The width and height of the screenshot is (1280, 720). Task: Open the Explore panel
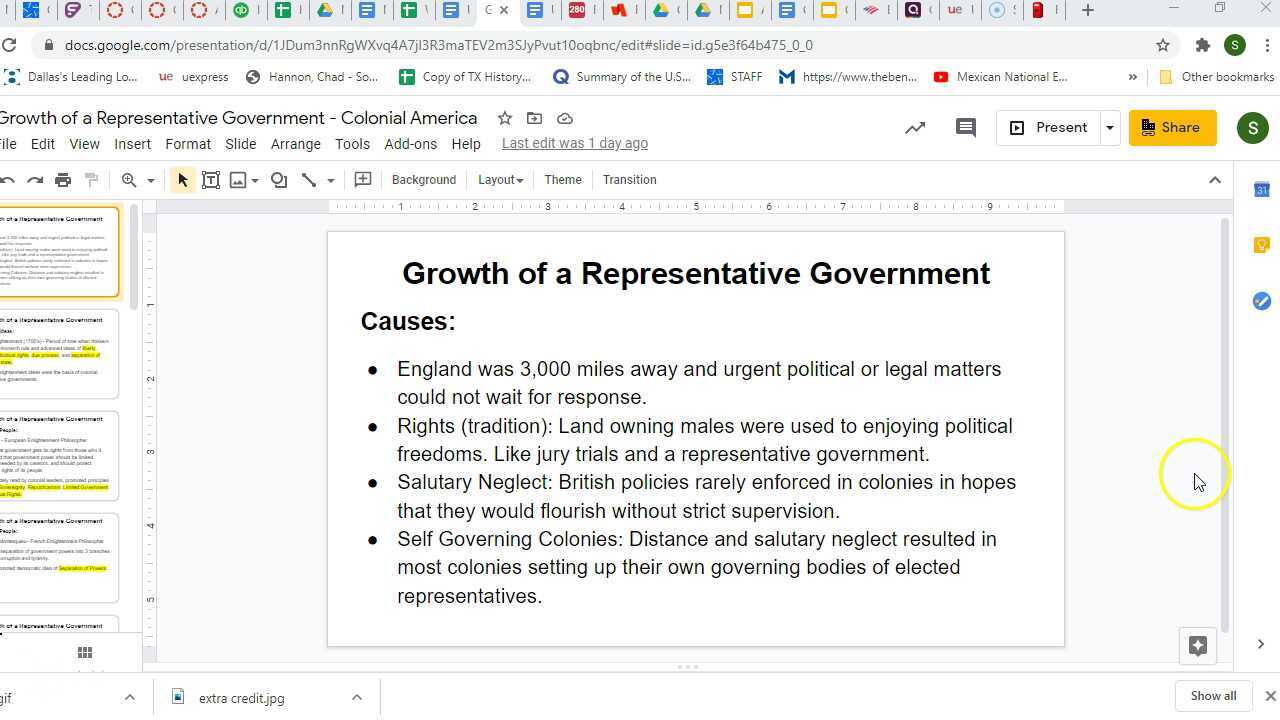click(x=1198, y=645)
